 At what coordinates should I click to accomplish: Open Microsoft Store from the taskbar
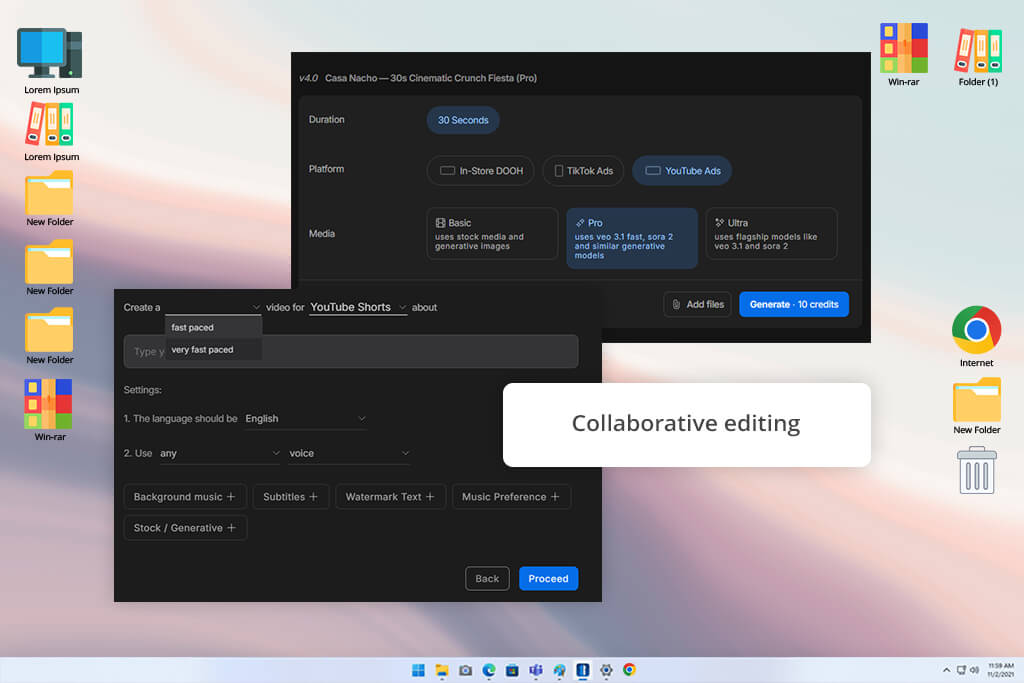click(512, 670)
